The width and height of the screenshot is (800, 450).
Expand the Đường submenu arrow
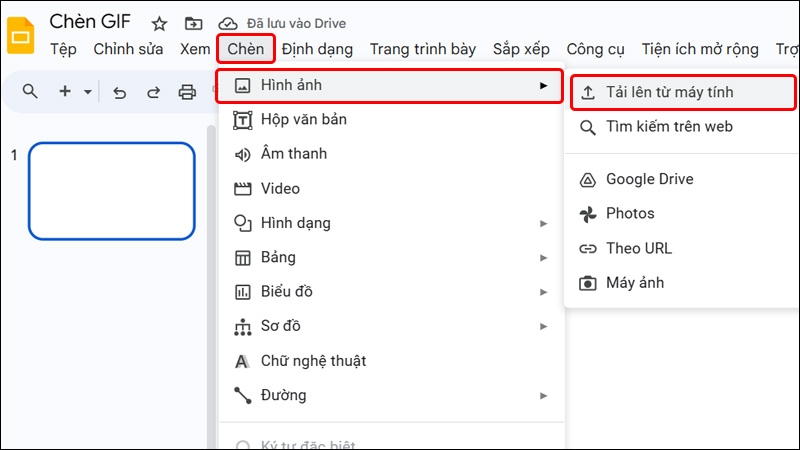coord(543,395)
